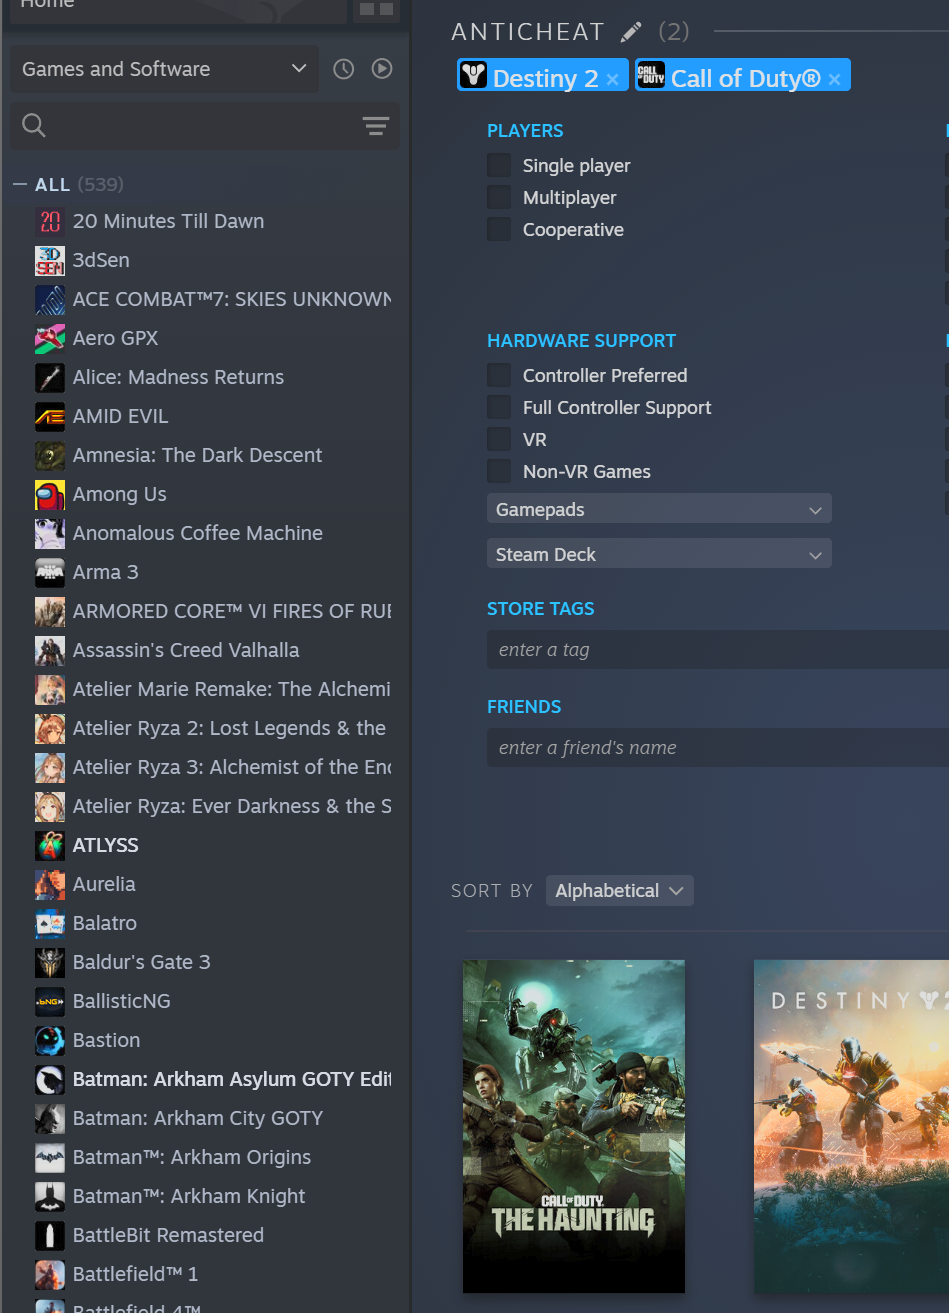Image resolution: width=949 pixels, height=1313 pixels.
Task: Click the Destiny 2 logo icon in tag
Action: point(474,75)
